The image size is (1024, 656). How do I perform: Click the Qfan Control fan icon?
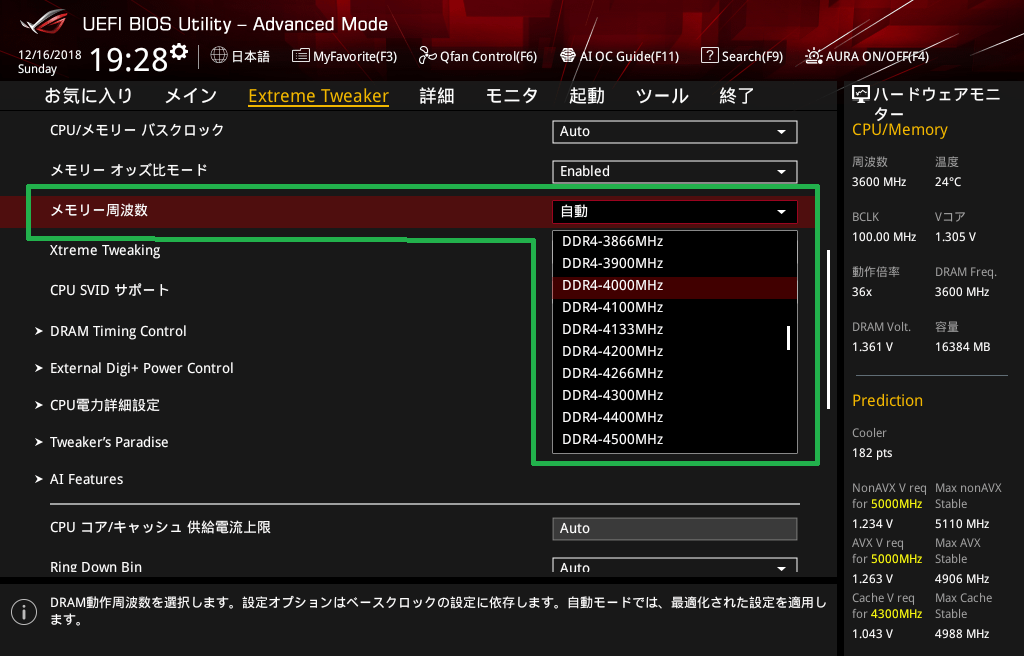point(427,56)
